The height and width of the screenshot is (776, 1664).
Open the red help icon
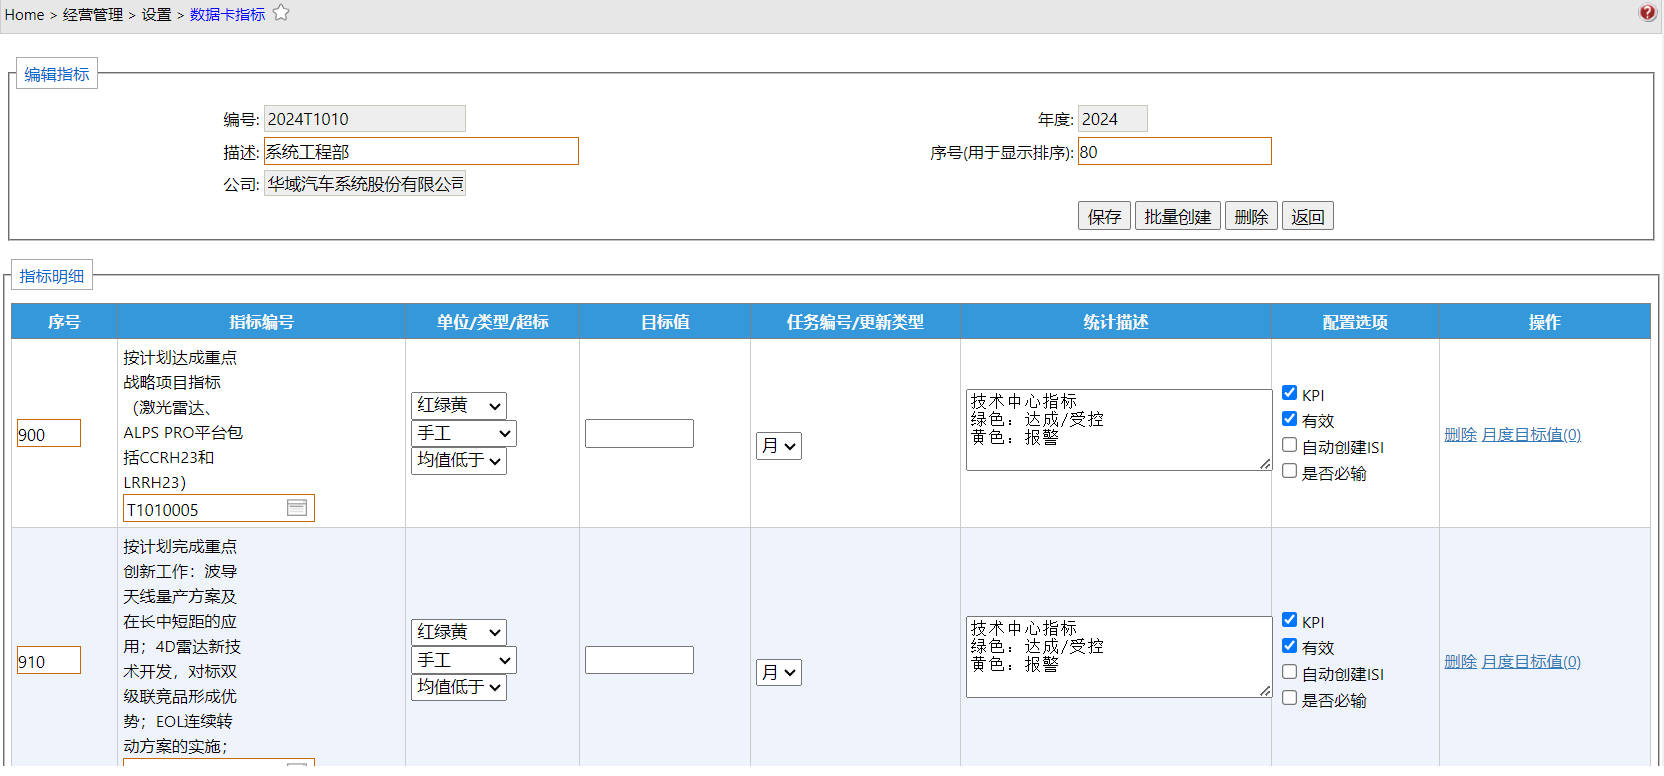1647,13
